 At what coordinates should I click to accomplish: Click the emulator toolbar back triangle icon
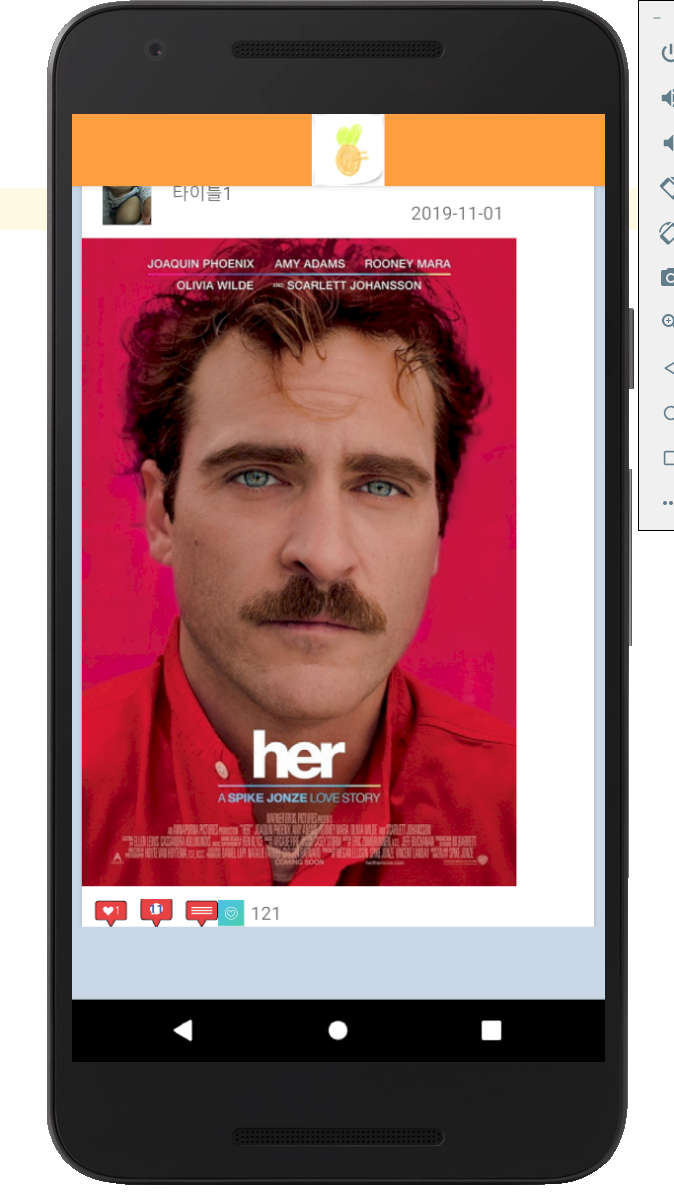click(668, 368)
